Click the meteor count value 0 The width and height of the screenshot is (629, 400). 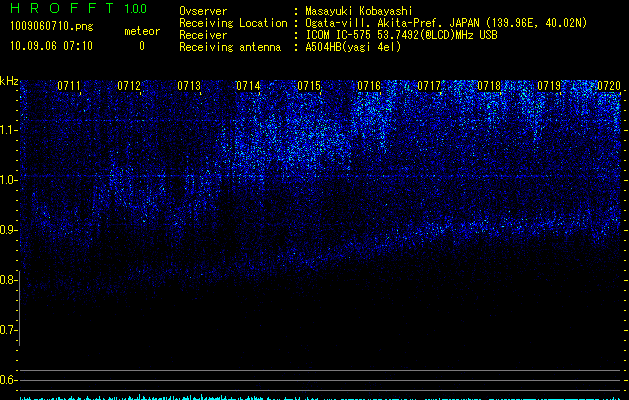coord(142,46)
